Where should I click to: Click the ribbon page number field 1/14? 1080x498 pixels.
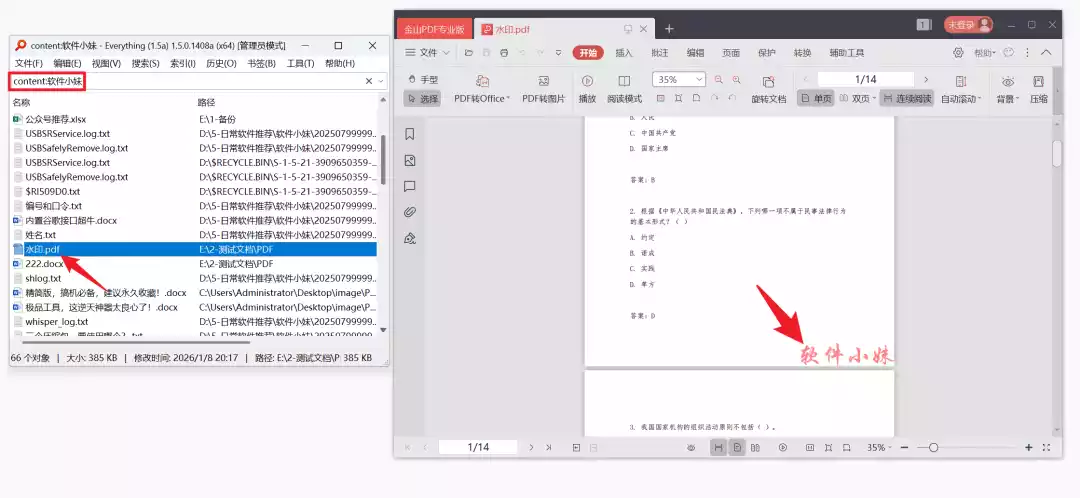(x=866, y=79)
